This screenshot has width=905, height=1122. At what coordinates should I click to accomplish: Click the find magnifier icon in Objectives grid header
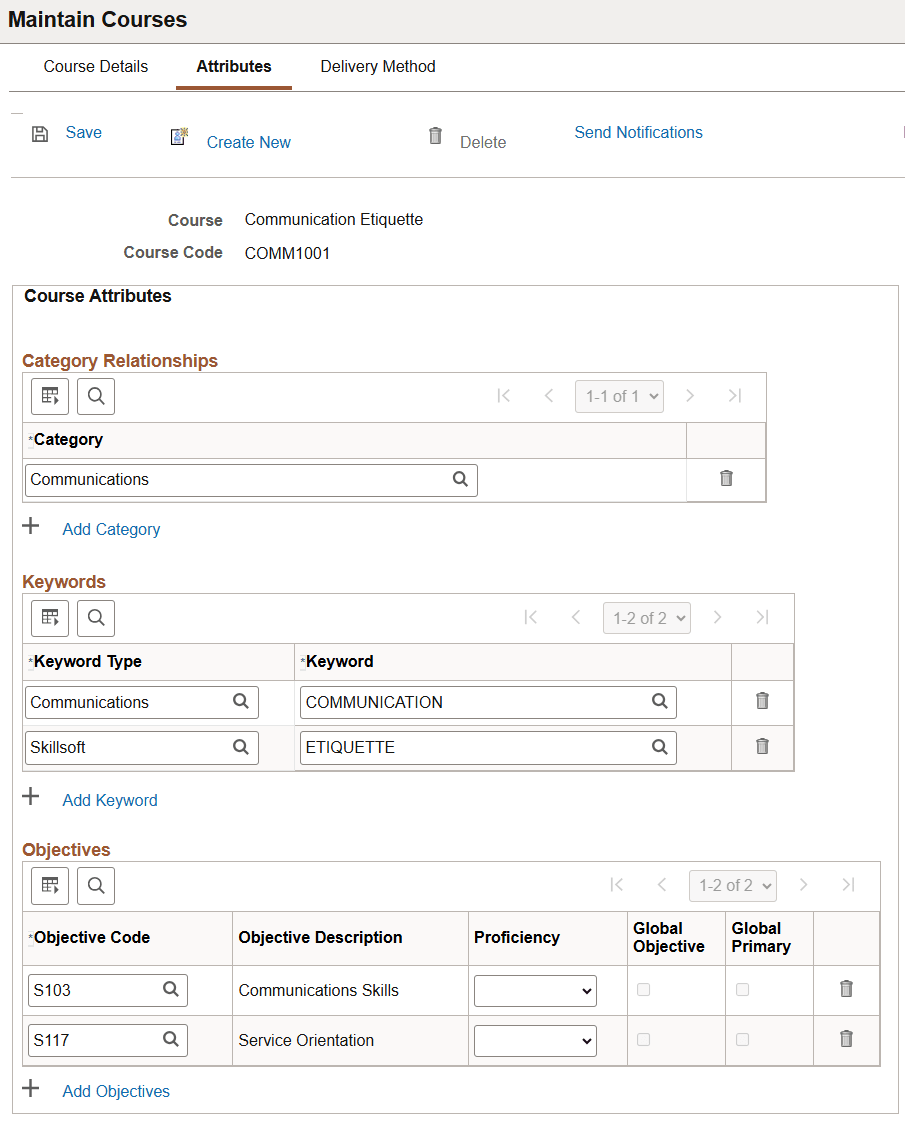[x=96, y=885]
